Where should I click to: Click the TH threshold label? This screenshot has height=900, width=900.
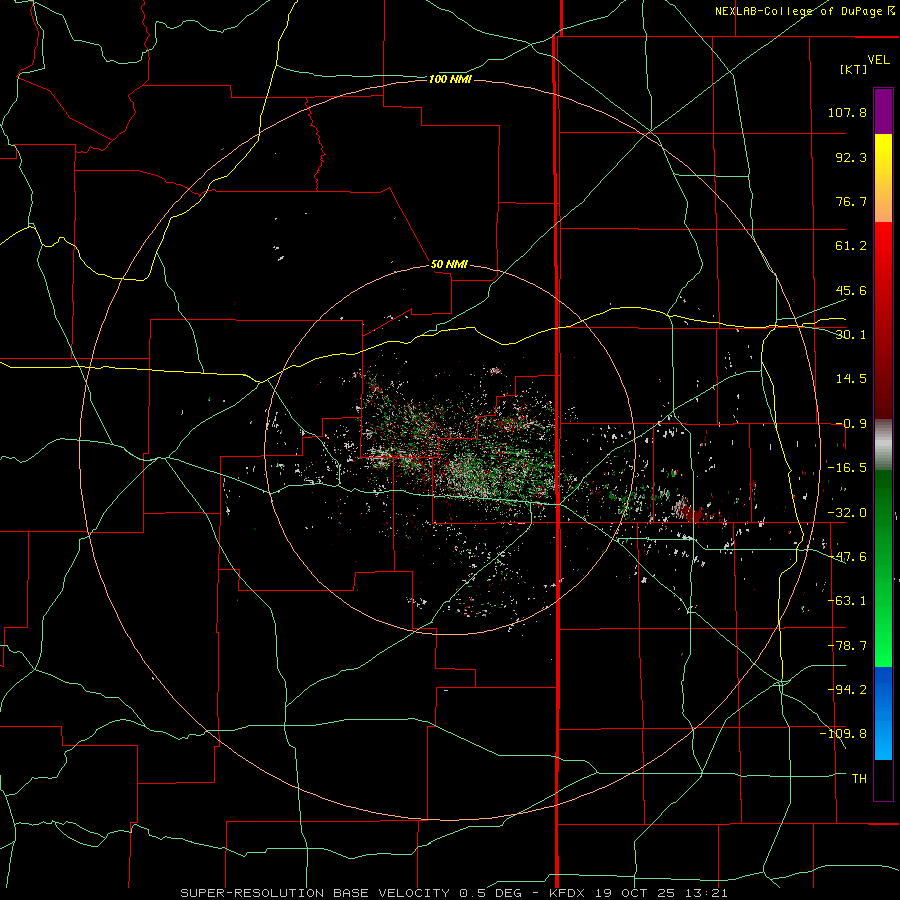point(859,779)
